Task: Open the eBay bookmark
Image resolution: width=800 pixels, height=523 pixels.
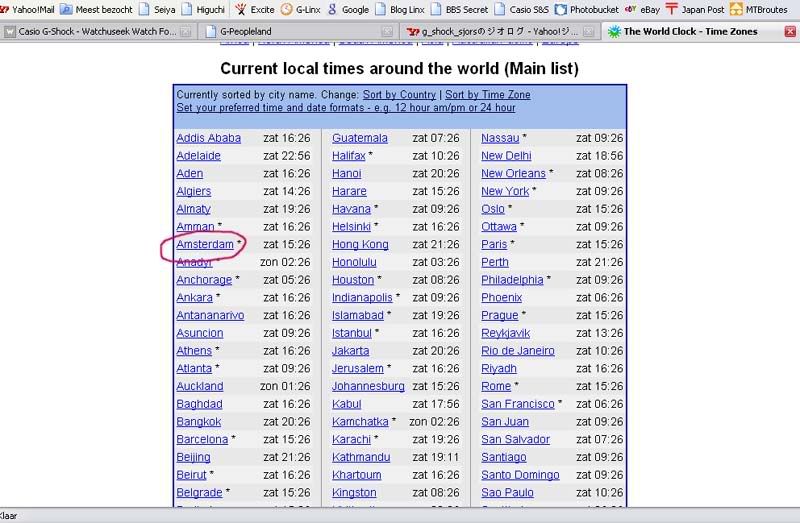Action: [642, 9]
